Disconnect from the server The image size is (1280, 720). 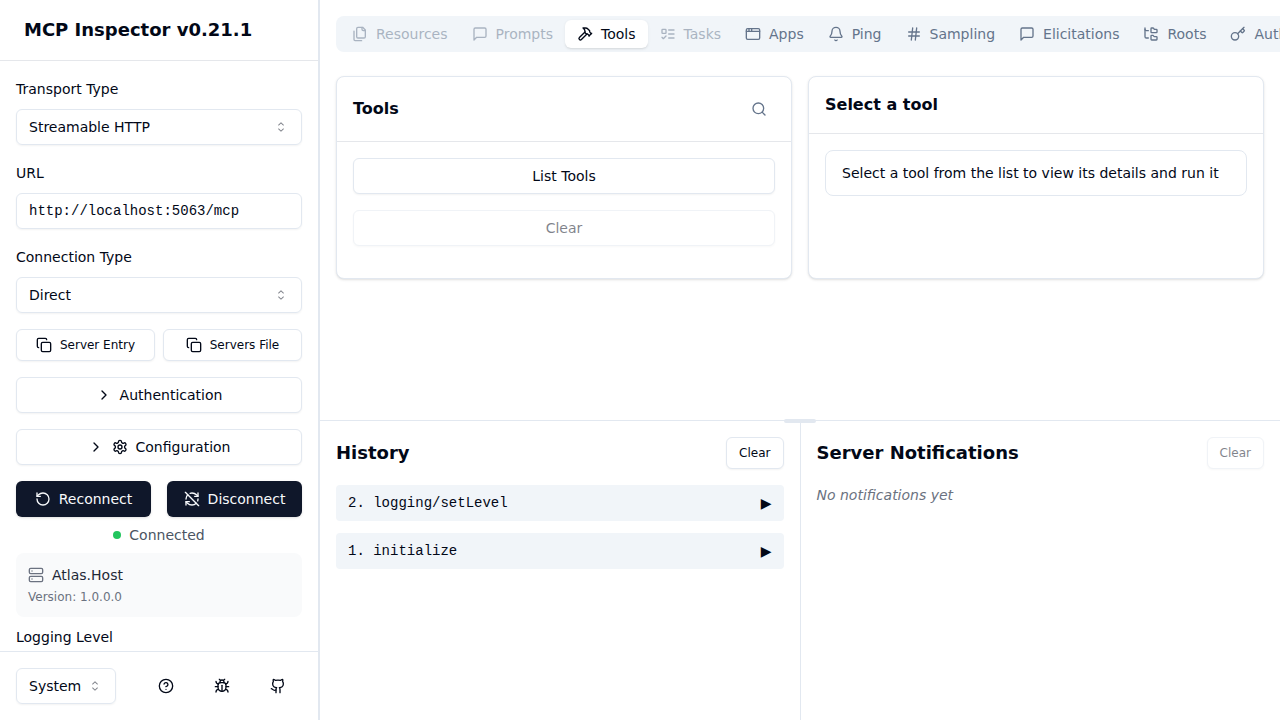click(234, 499)
